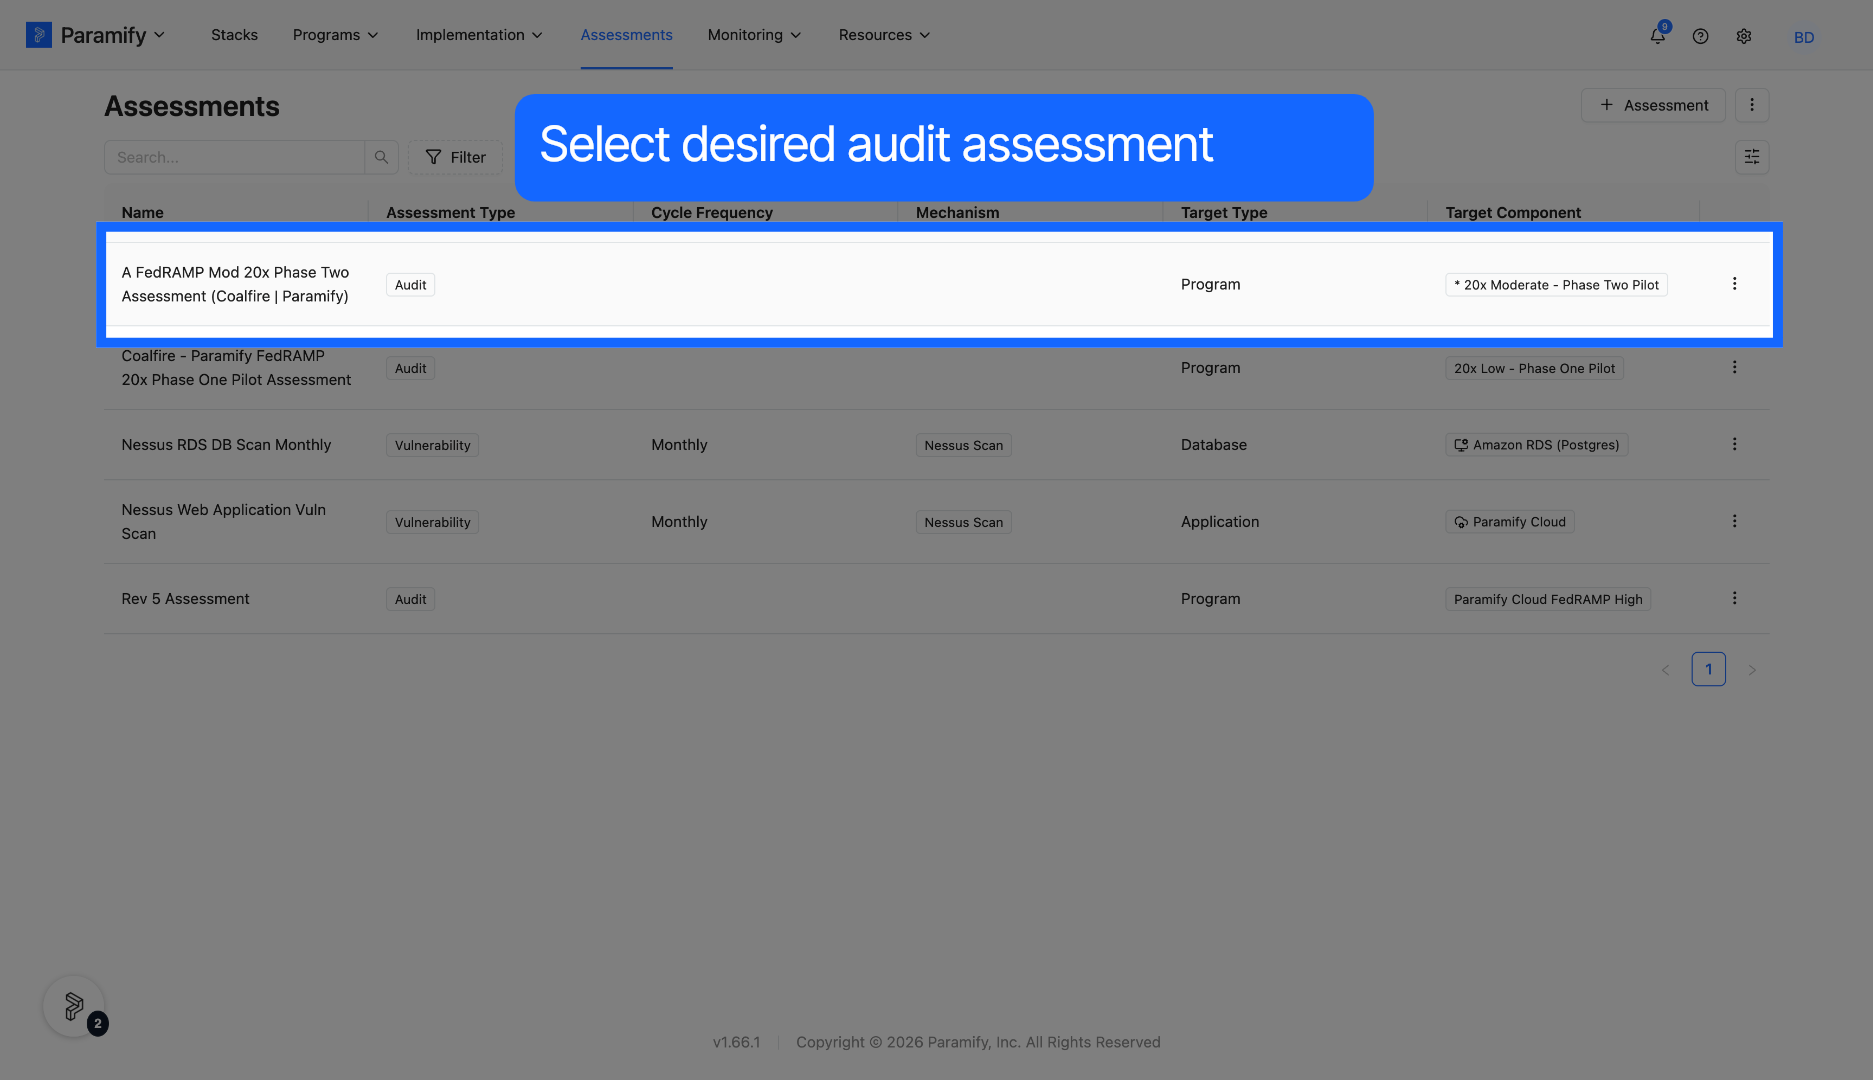
Task: Open the column settings sliders icon
Action: 1752,157
